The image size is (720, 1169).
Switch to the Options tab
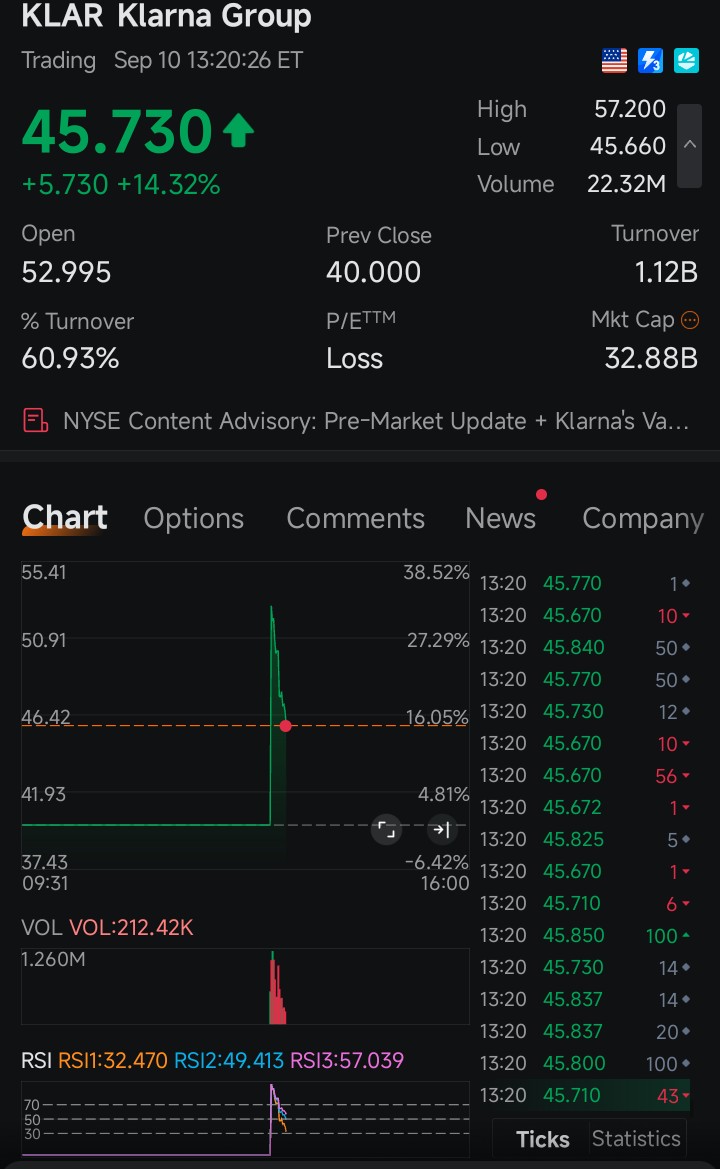click(194, 518)
